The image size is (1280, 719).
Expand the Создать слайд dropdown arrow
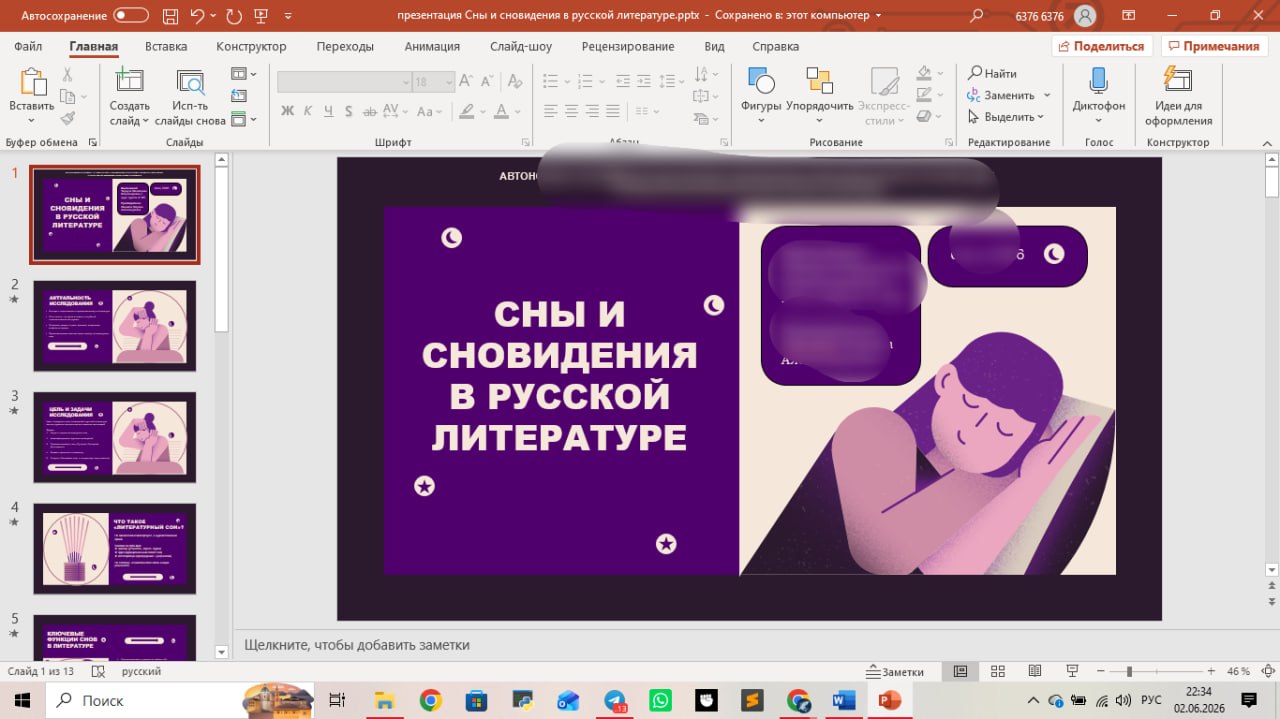[x=145, y=121]
